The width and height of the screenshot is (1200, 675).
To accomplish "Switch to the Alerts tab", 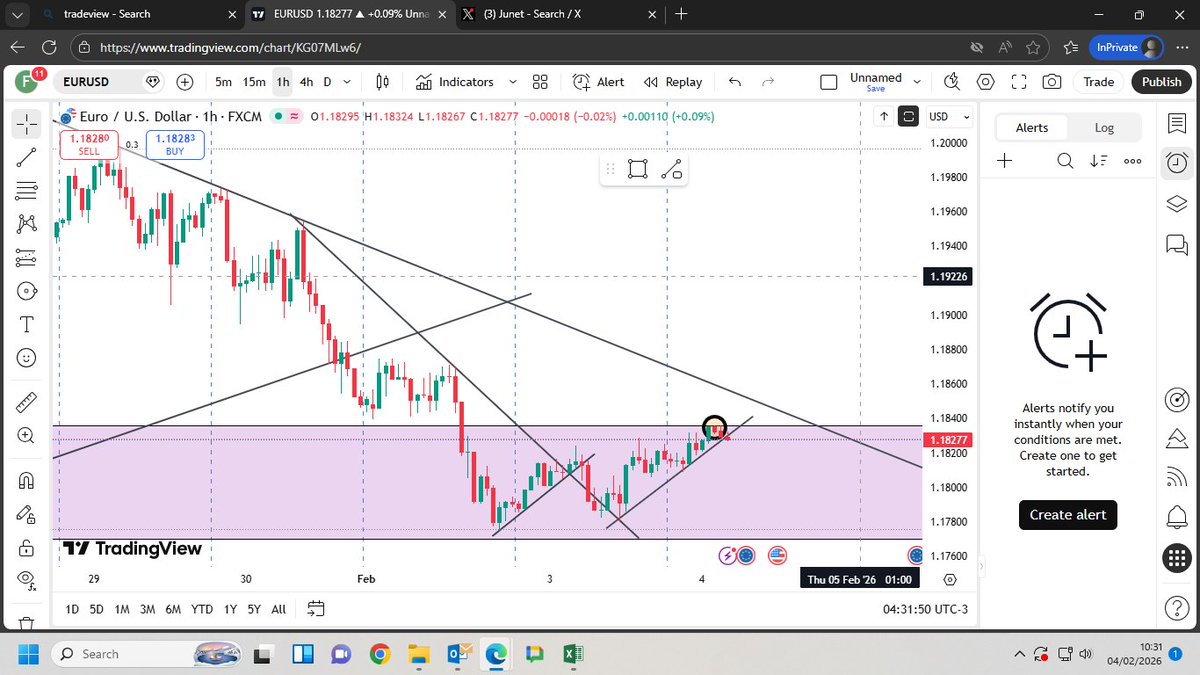I will click(1032, 127).
